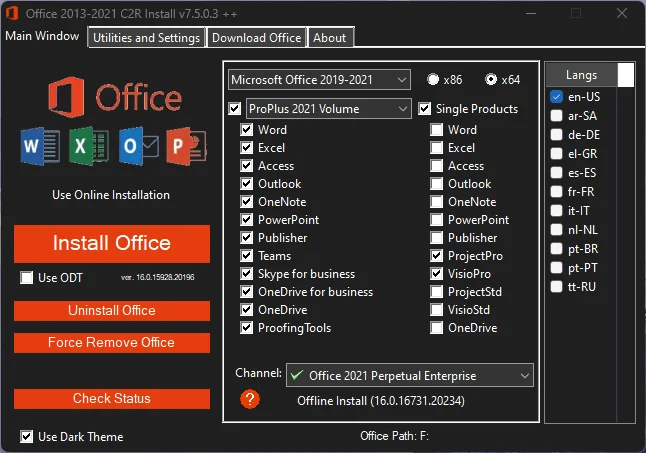Click the large Office logo graphic
The width and height of the screenshot is (646, 453).
[x=115, y=97]
